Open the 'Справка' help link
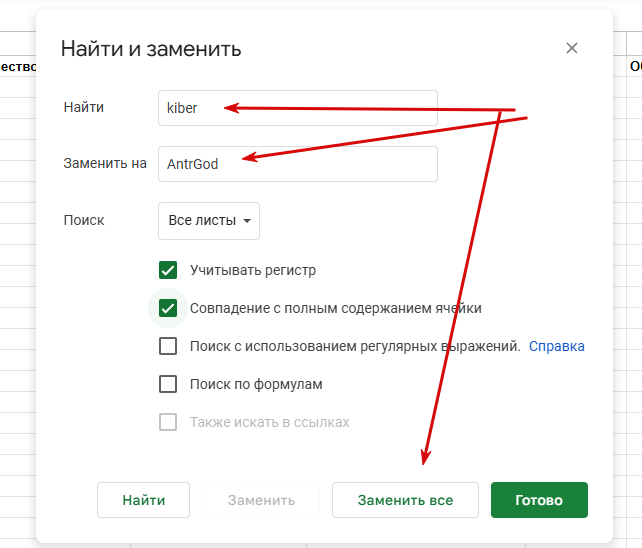The width and height of the screenshot is (642, 548). (556, 346)
